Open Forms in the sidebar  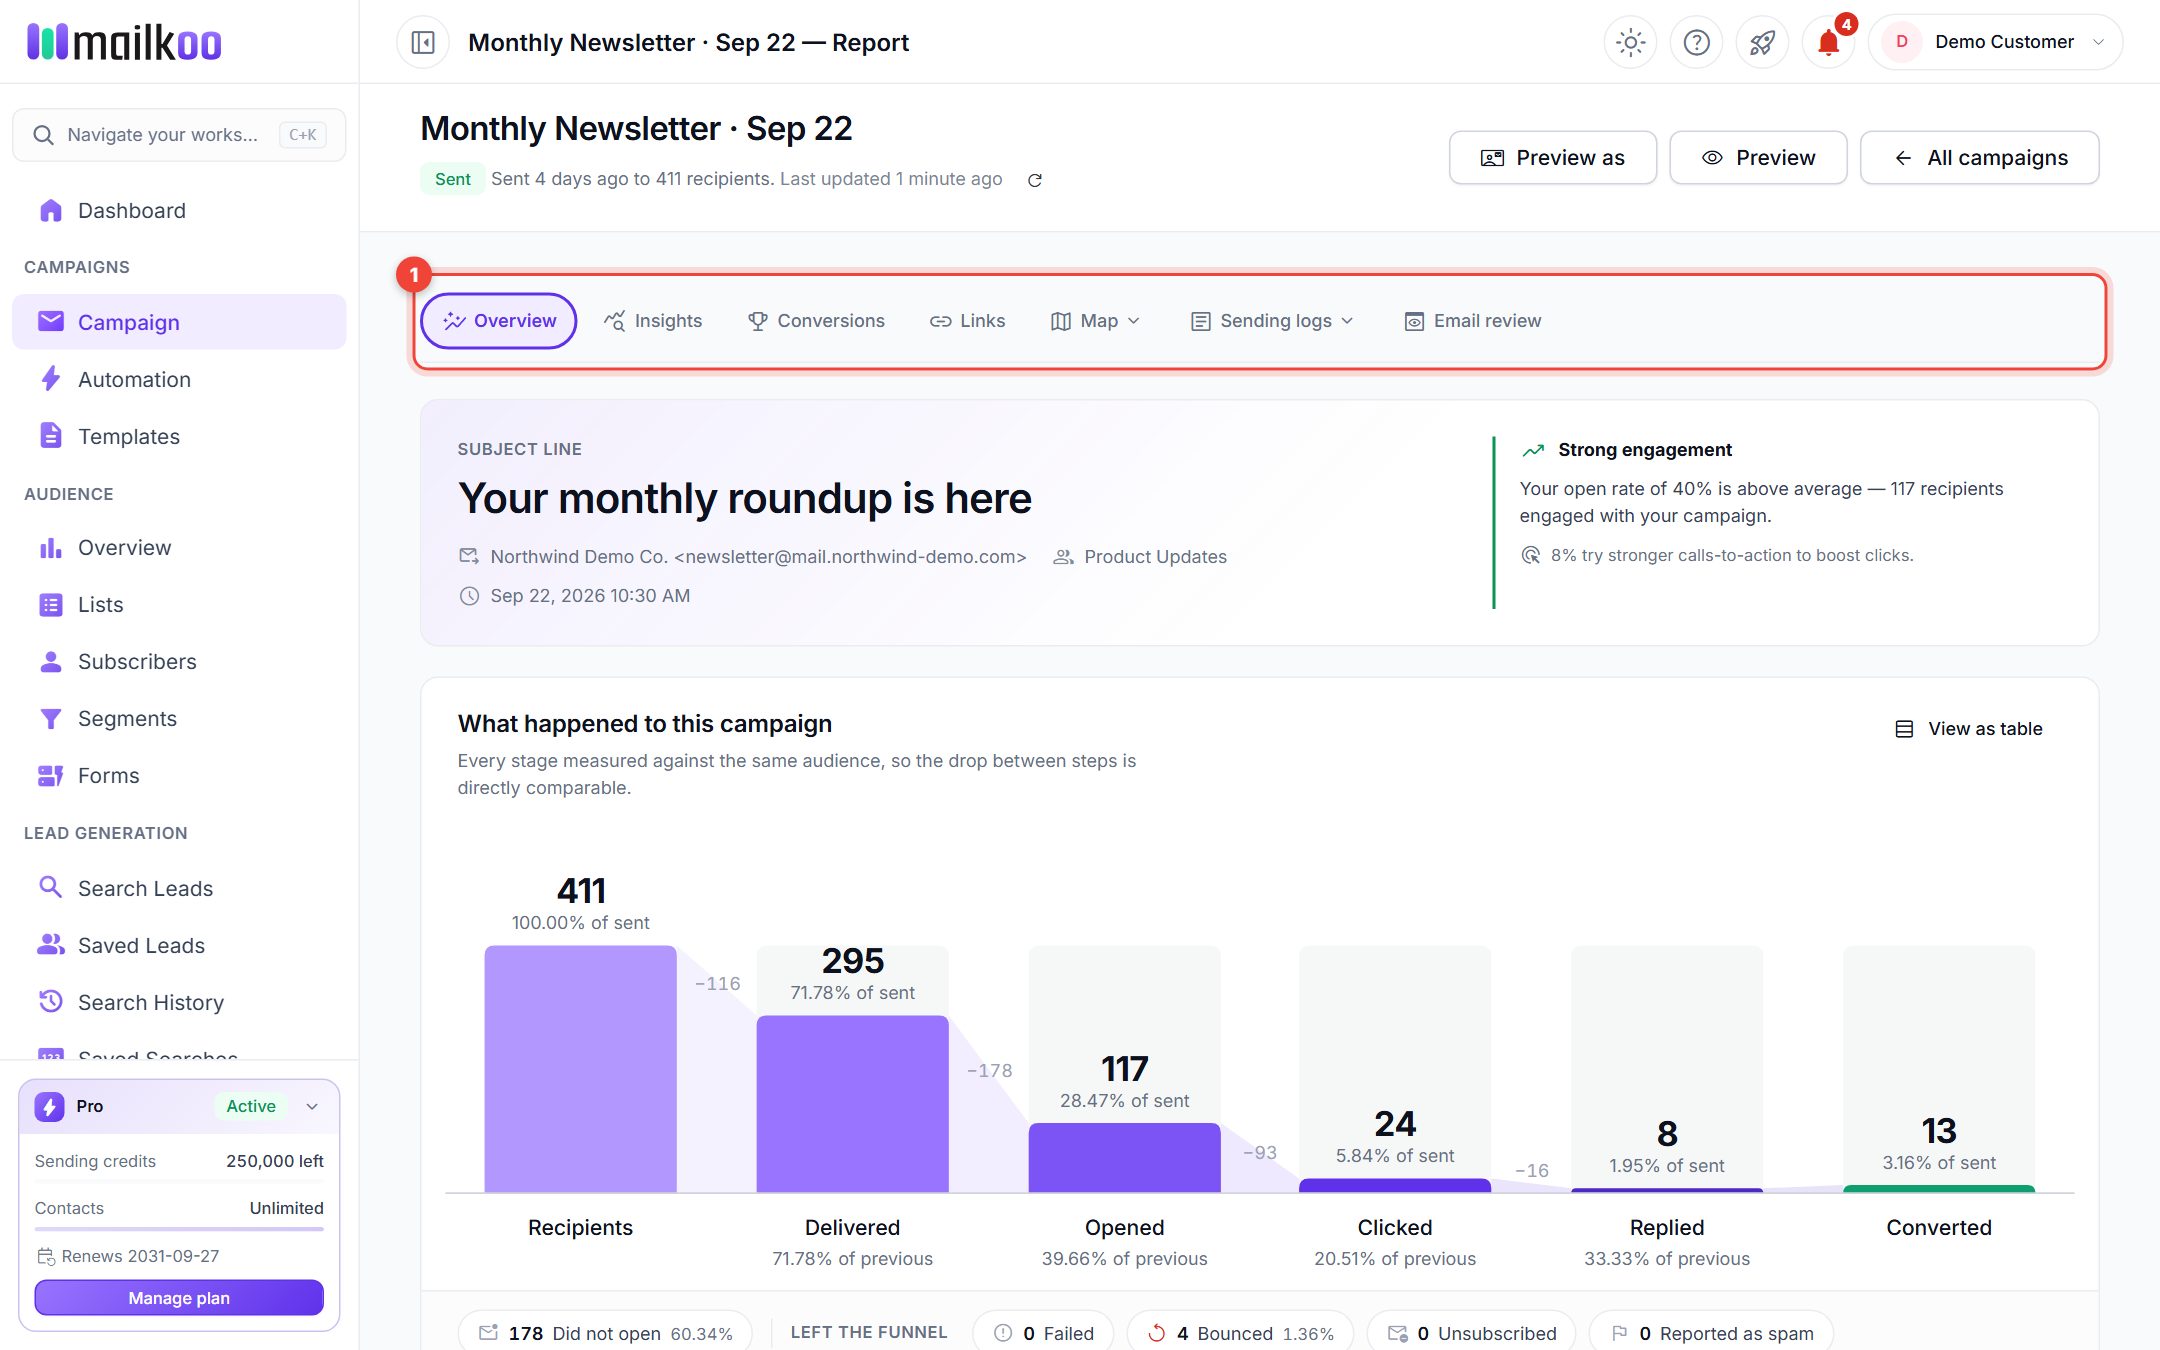[179, 776]
